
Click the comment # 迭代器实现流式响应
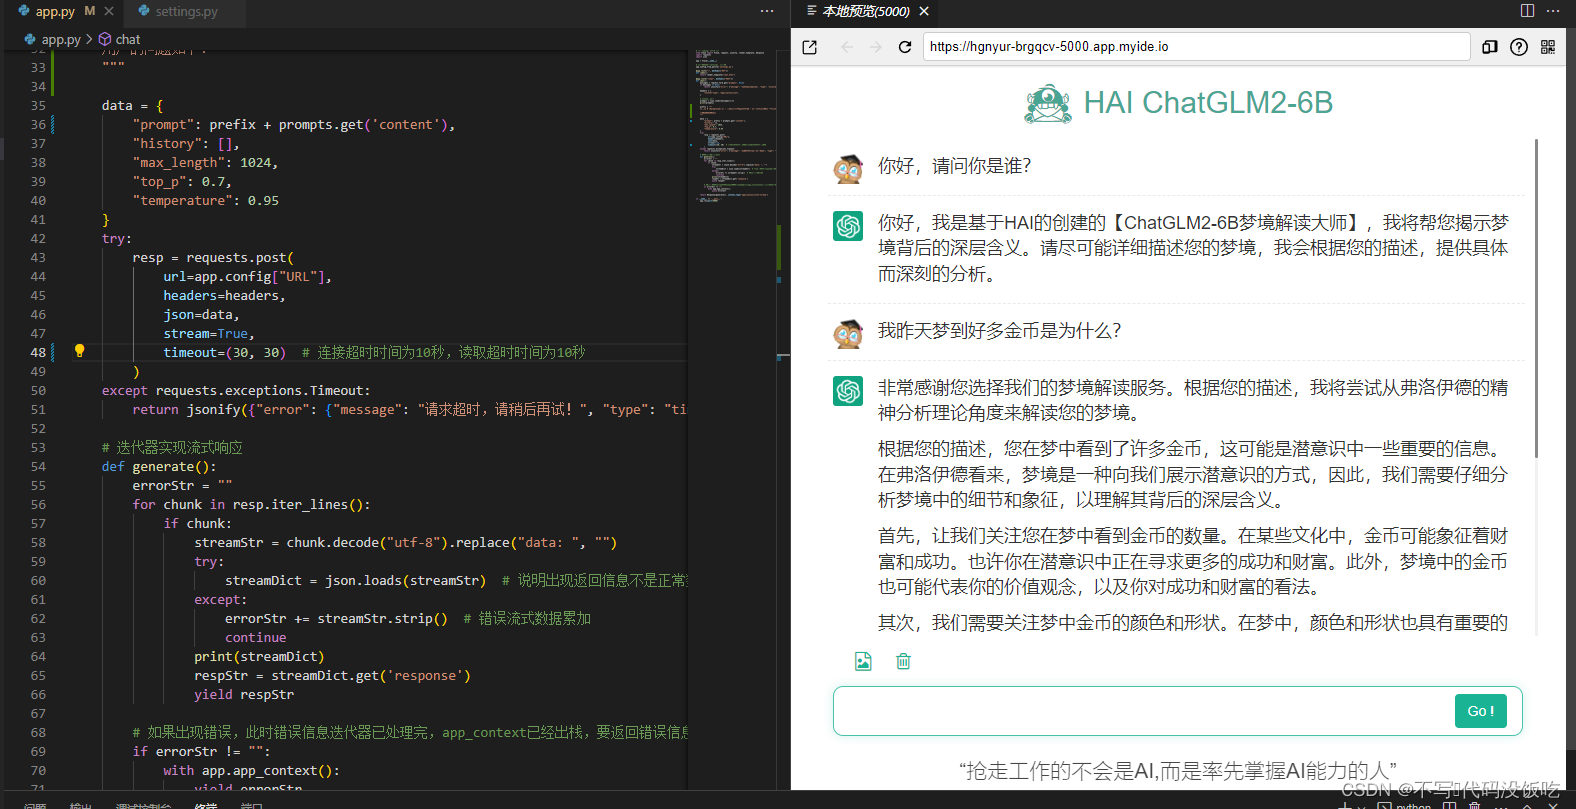172,447
